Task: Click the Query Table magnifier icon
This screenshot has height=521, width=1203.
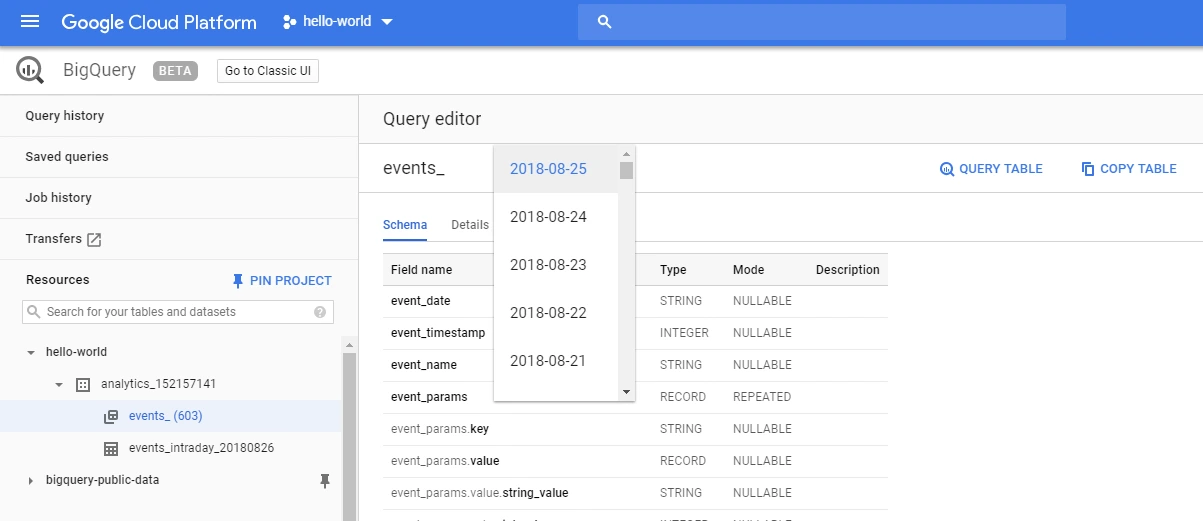Action: (947, 169)
